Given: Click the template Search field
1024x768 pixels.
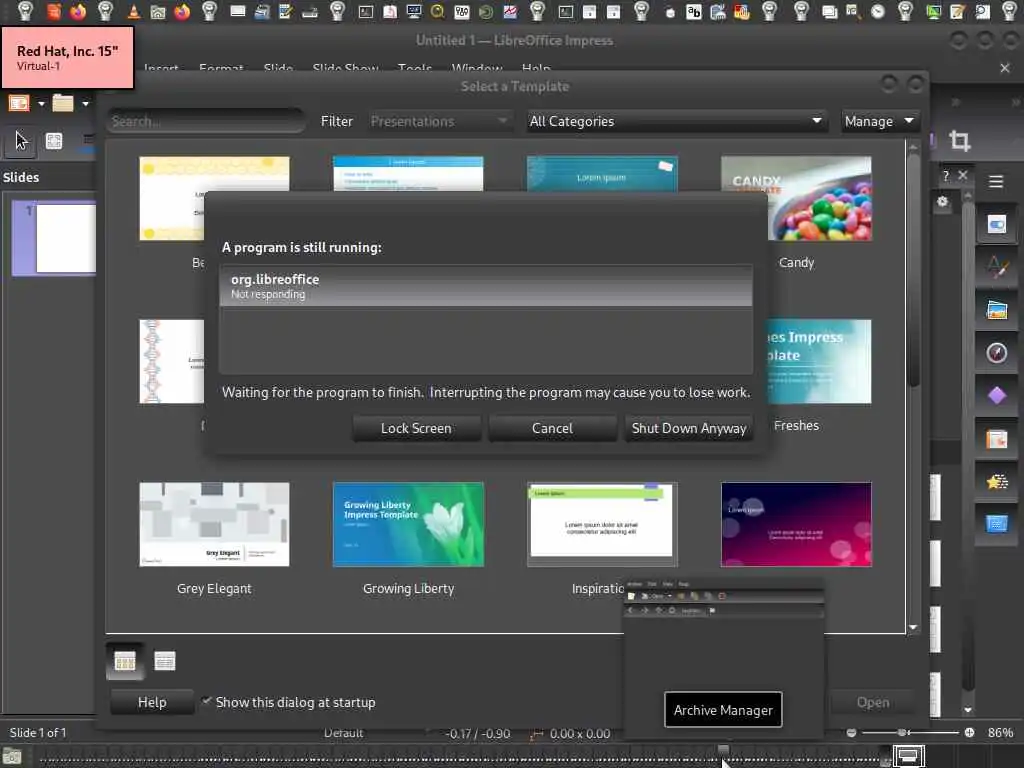Looking at the screenshot, I should (206, 121).
